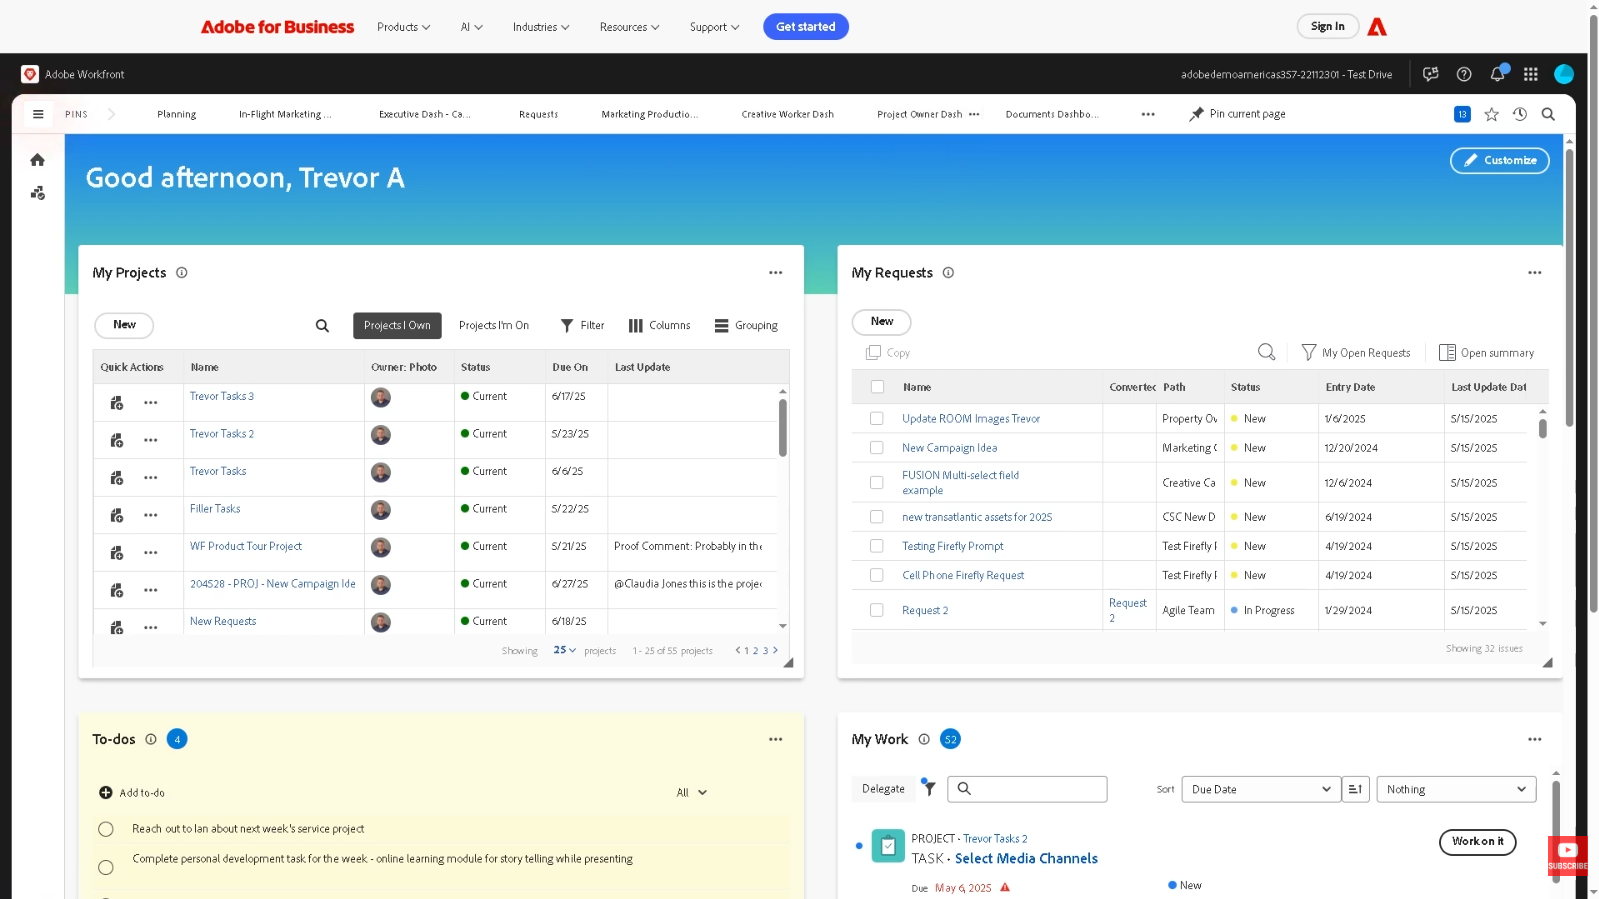Open the Requests pinned tab
The width and height of the screenshot is (1599, 899).
pyautogui.click(x=538, y=114)
